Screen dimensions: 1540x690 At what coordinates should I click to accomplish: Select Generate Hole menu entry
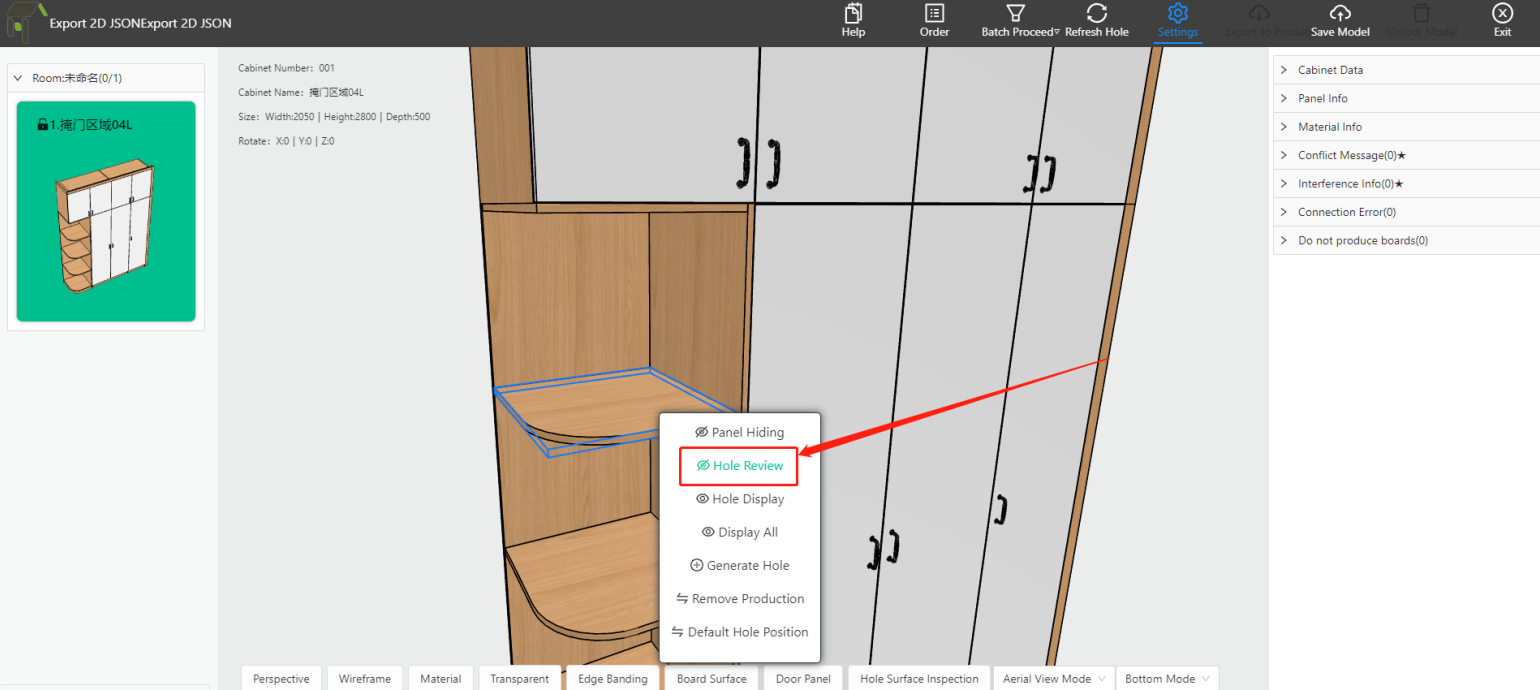(x=739, y=565)
